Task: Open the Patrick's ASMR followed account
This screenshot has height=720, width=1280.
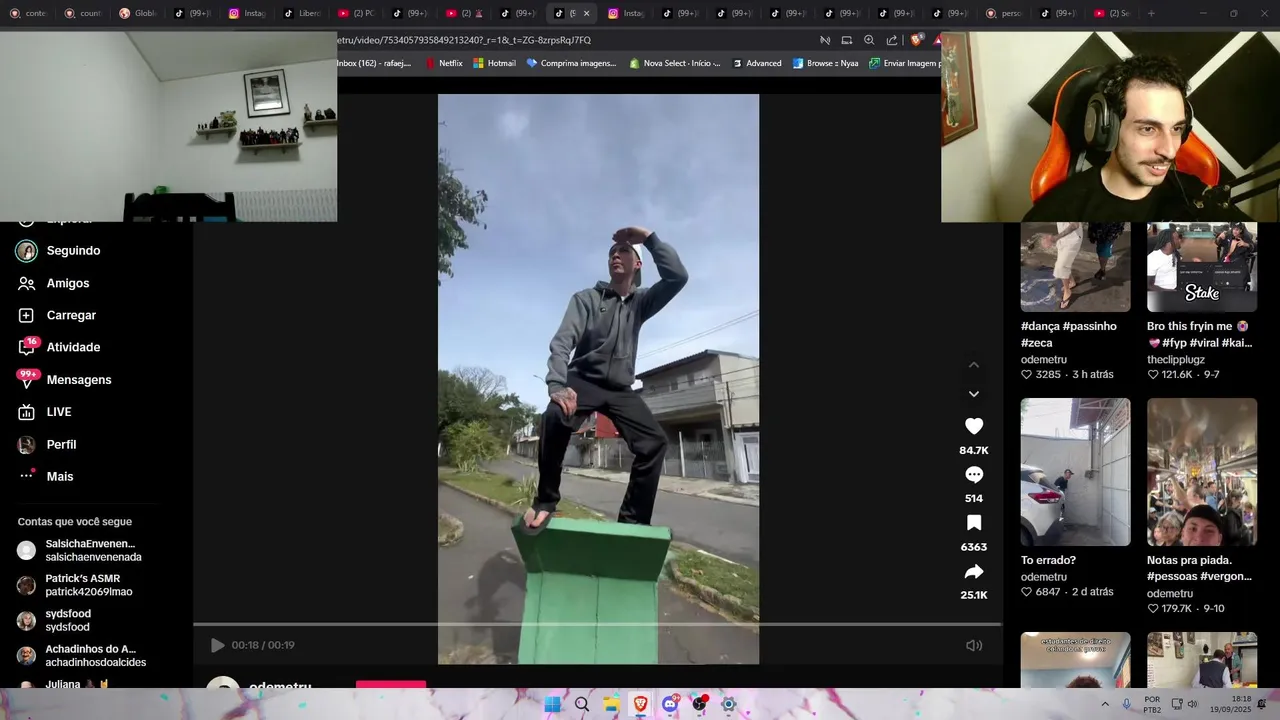Action: (90, 585)
